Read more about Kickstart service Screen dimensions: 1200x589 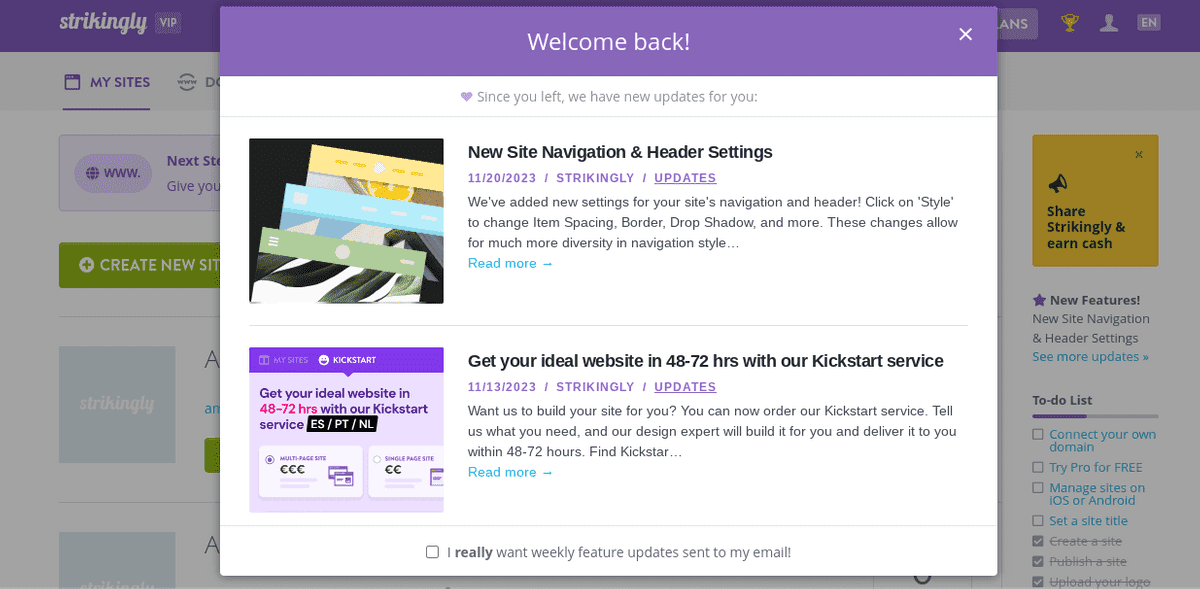tap(510, 472)
